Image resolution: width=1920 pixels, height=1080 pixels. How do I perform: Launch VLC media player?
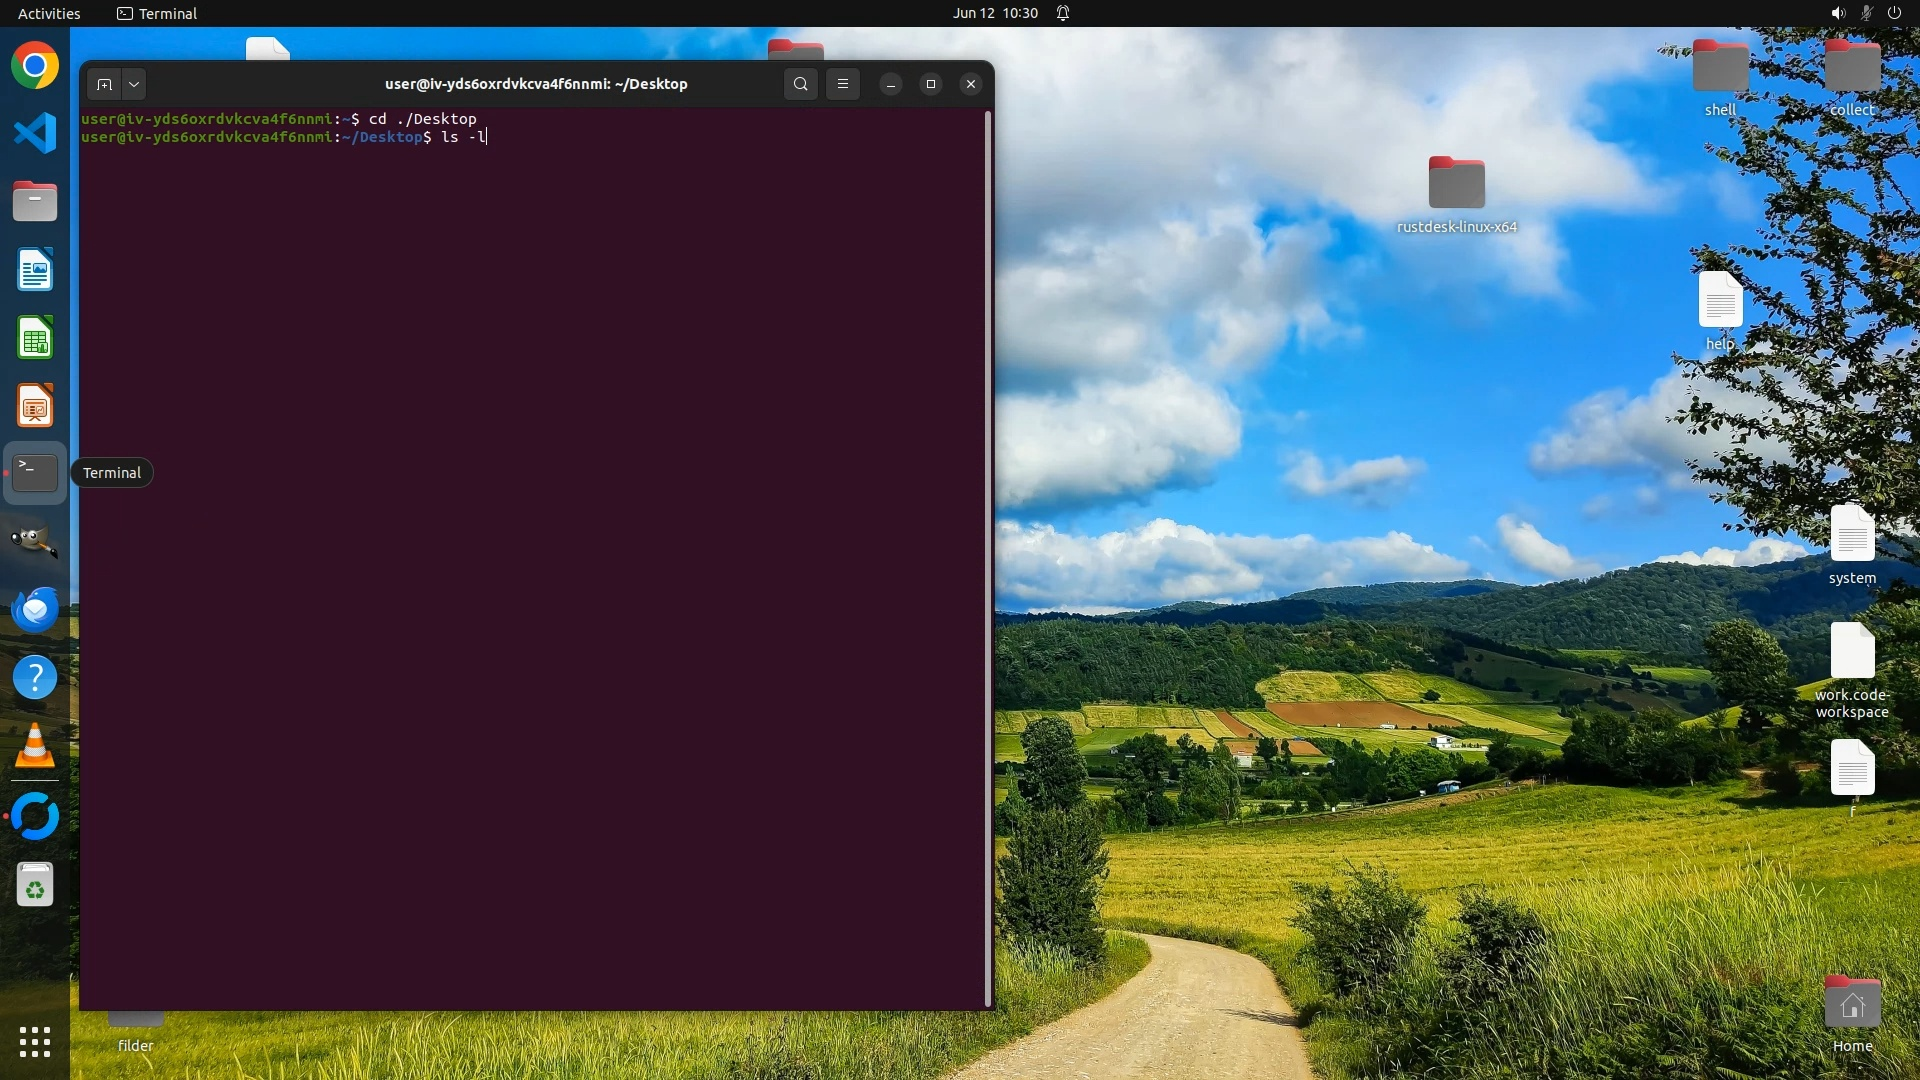[x=35, y=746]
